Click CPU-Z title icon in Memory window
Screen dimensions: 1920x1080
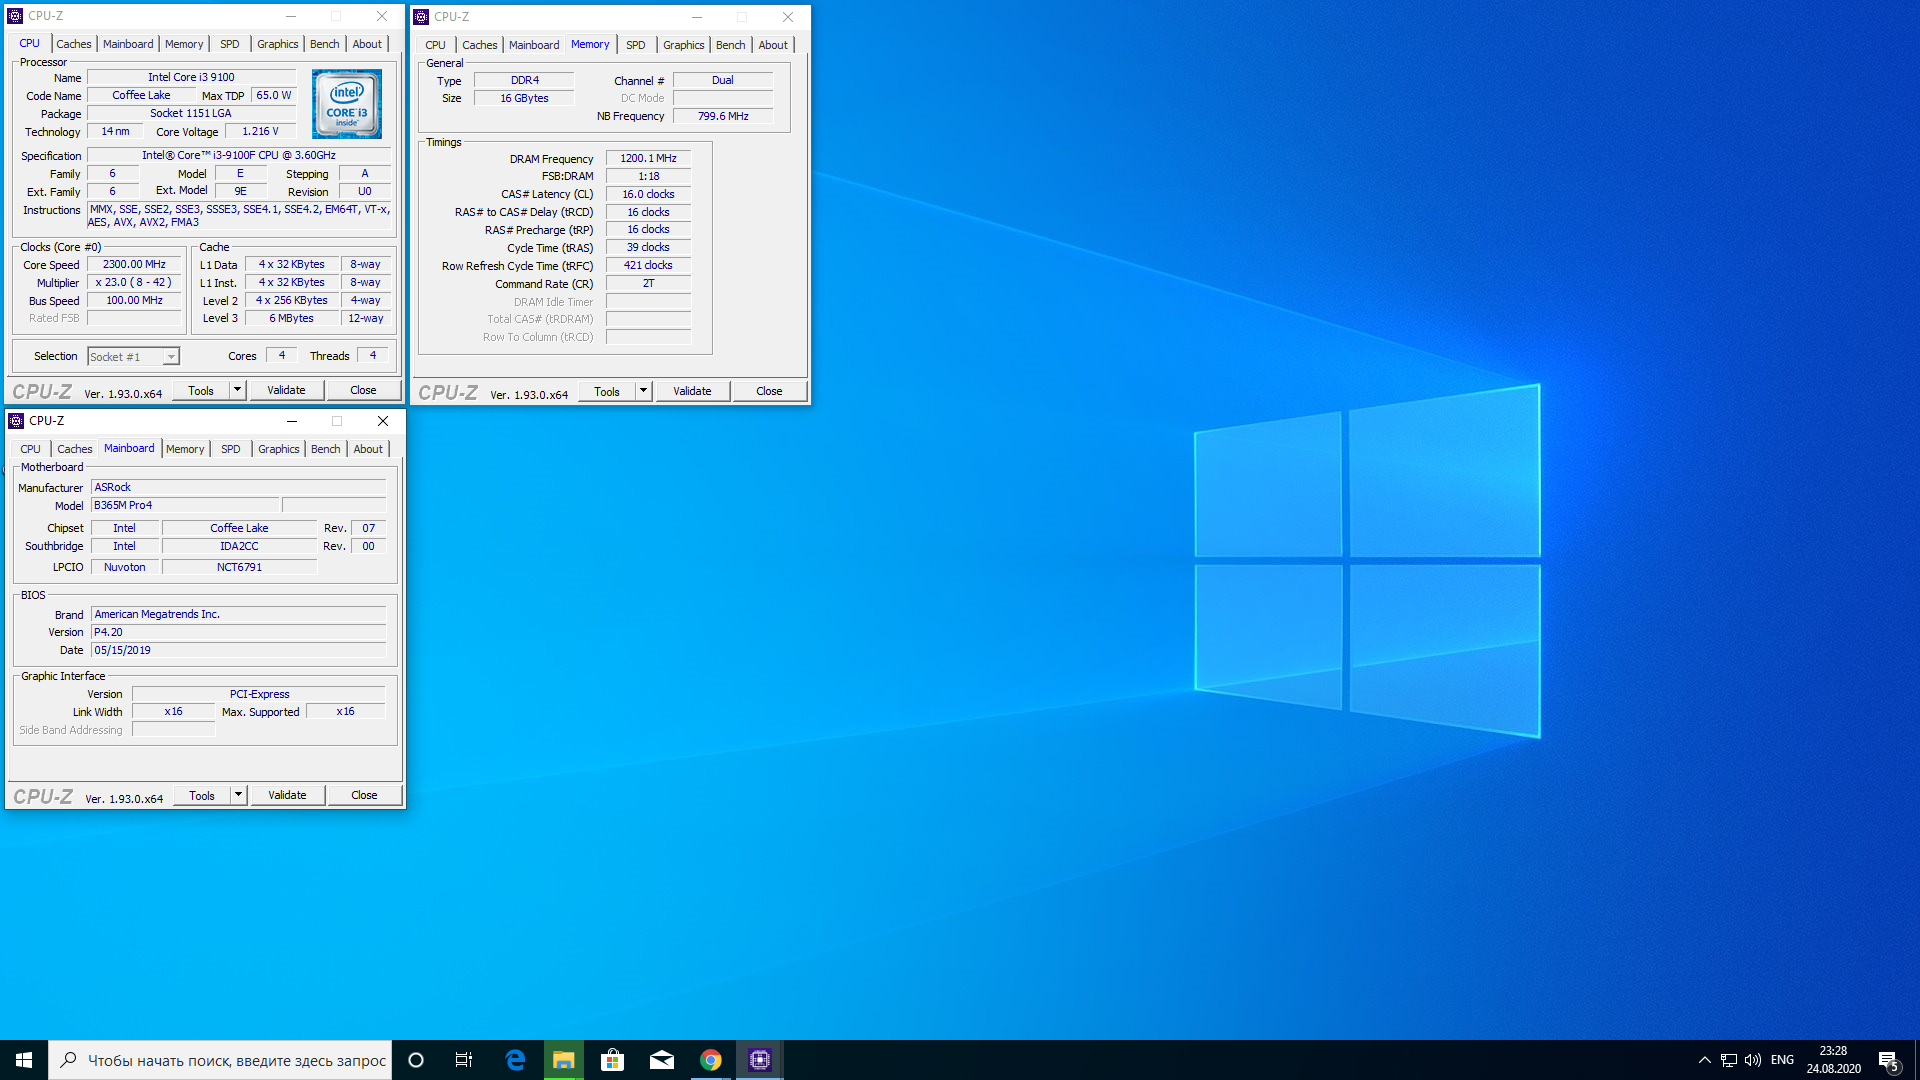point(421,17)
